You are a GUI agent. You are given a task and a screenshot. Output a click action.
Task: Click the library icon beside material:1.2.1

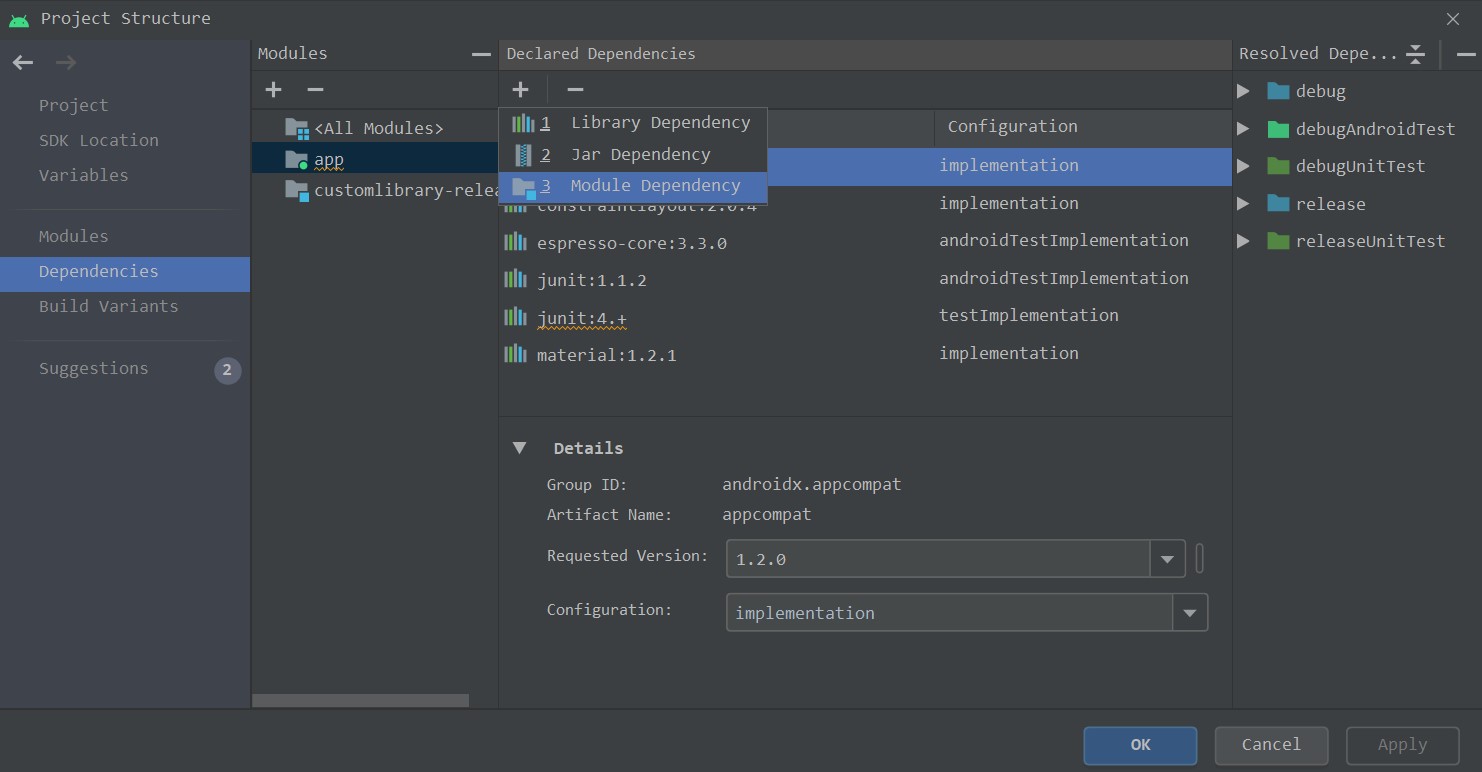click(515, 353)
